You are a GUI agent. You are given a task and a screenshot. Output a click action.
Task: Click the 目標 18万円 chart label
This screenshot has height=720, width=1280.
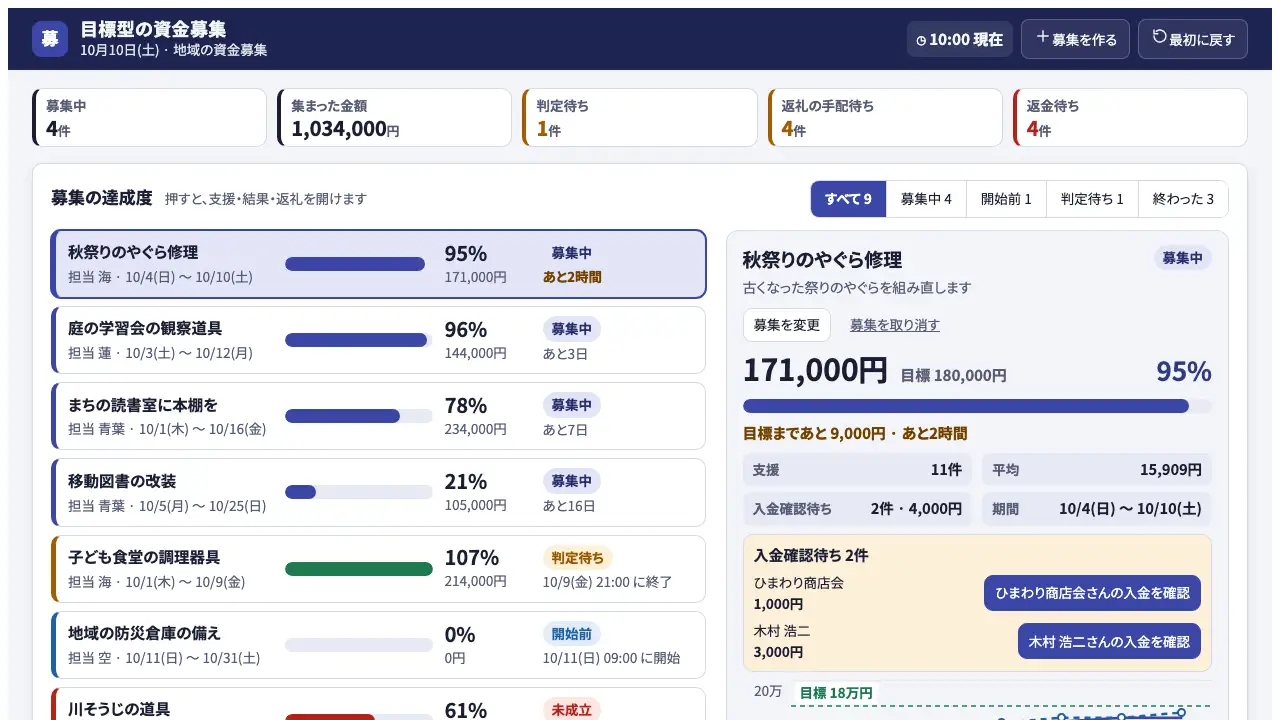[x=836, y=693]
